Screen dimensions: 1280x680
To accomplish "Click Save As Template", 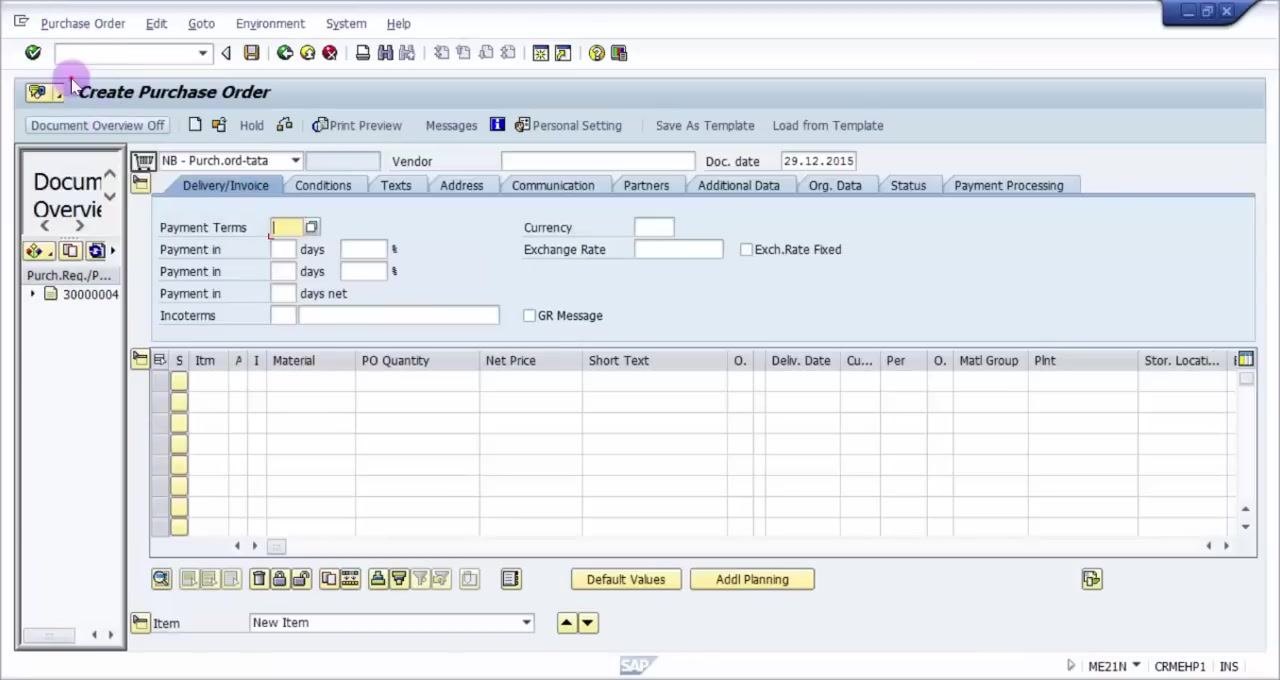I will [x=705, y=125].
